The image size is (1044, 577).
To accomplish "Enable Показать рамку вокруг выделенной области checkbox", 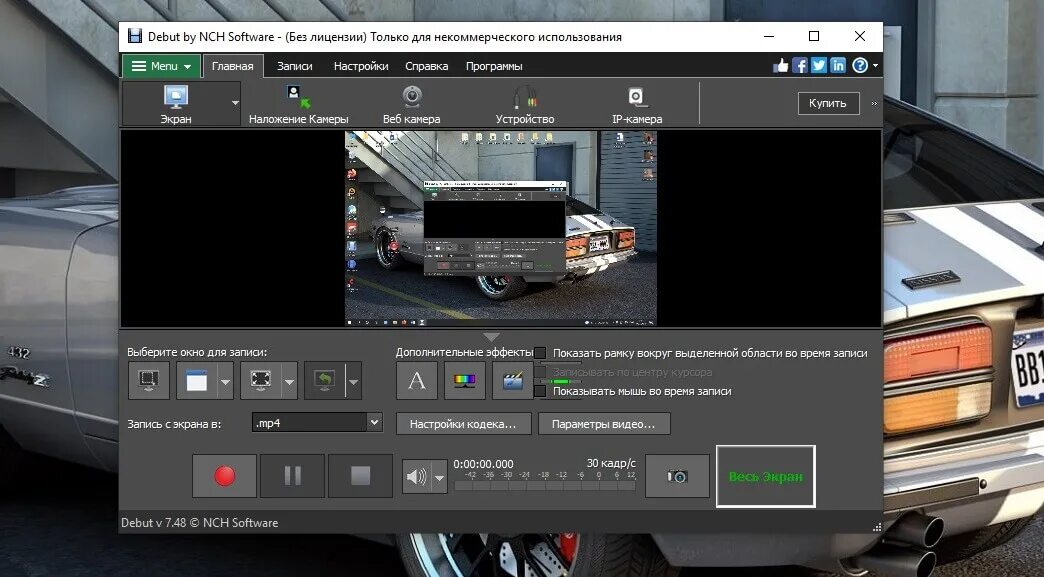I will [x=540, y=353].
